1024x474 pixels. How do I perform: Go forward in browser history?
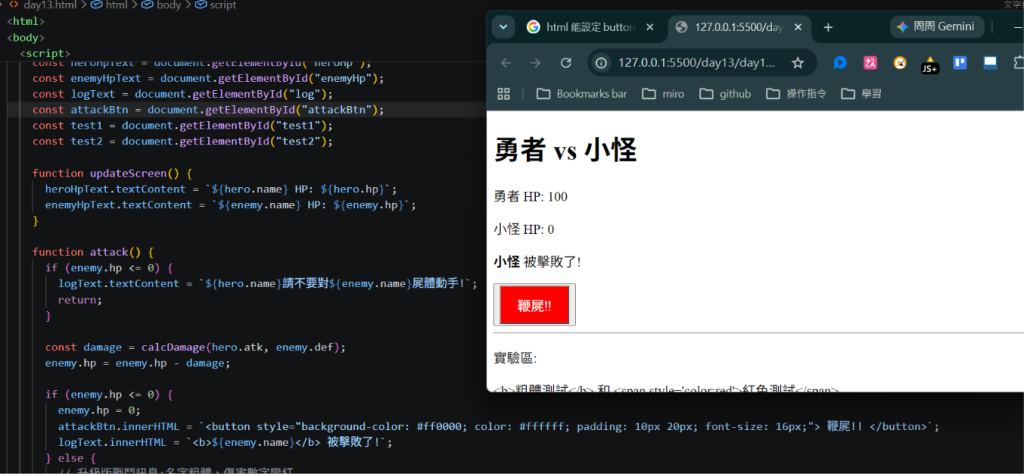tap(536, 63)
